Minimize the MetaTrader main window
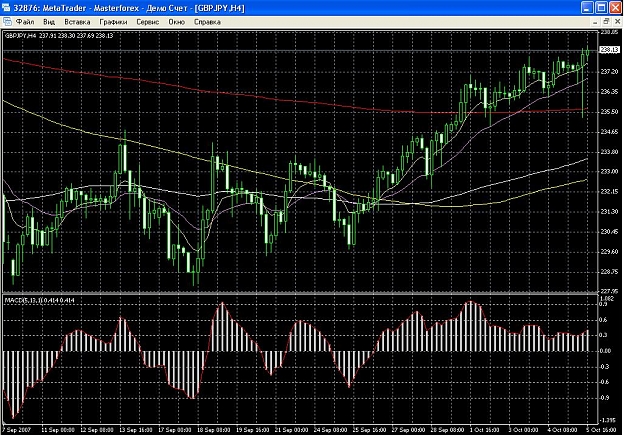625x435 pixels. [587, 8]
